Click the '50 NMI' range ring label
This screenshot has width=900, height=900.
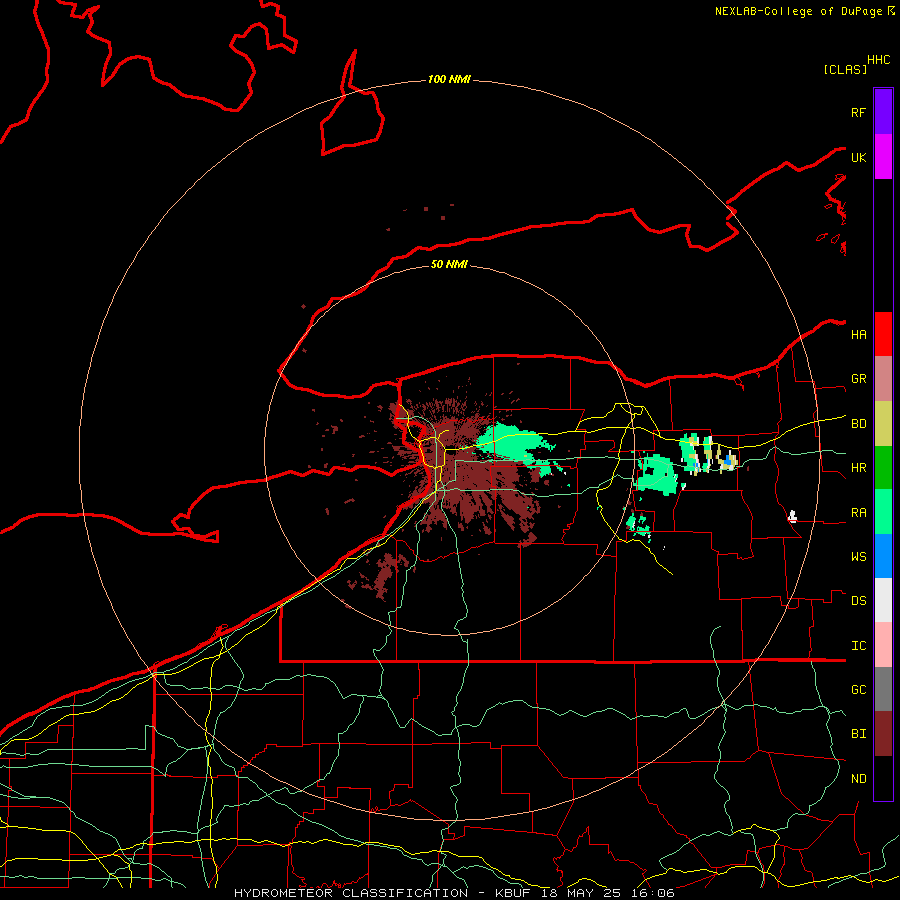(x=449, y=264)
